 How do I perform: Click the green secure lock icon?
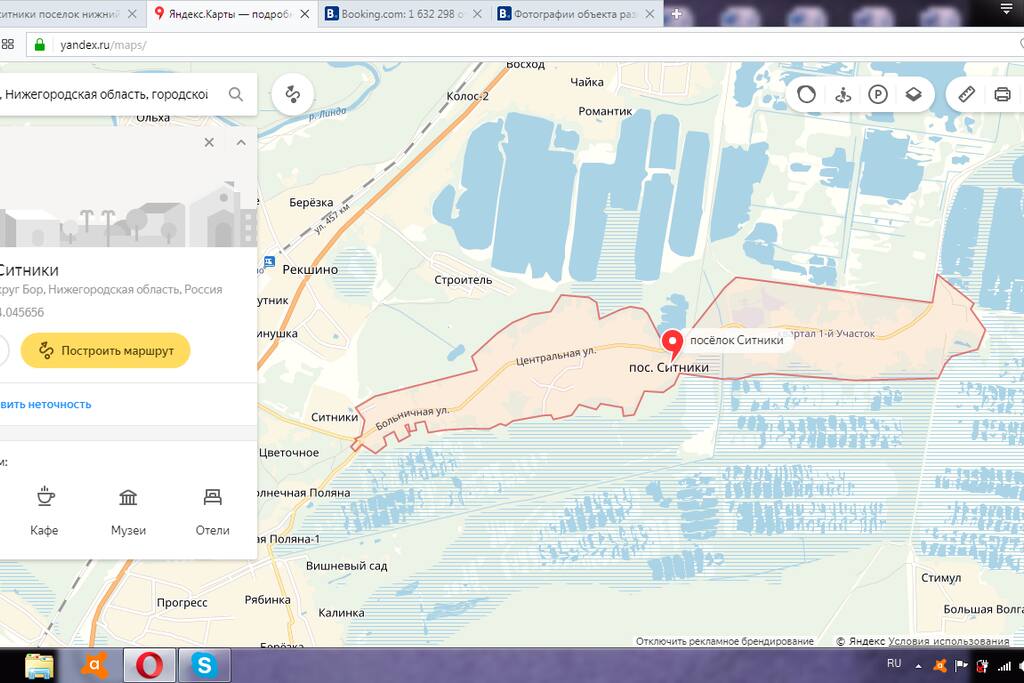click(x=40, y=44)
